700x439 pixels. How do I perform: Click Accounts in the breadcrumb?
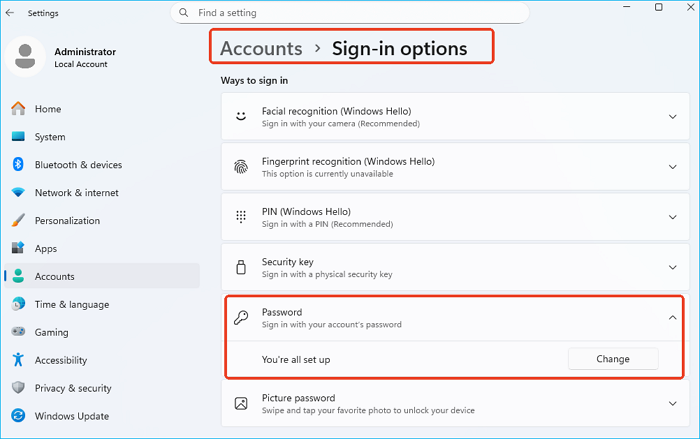[261, 48]
